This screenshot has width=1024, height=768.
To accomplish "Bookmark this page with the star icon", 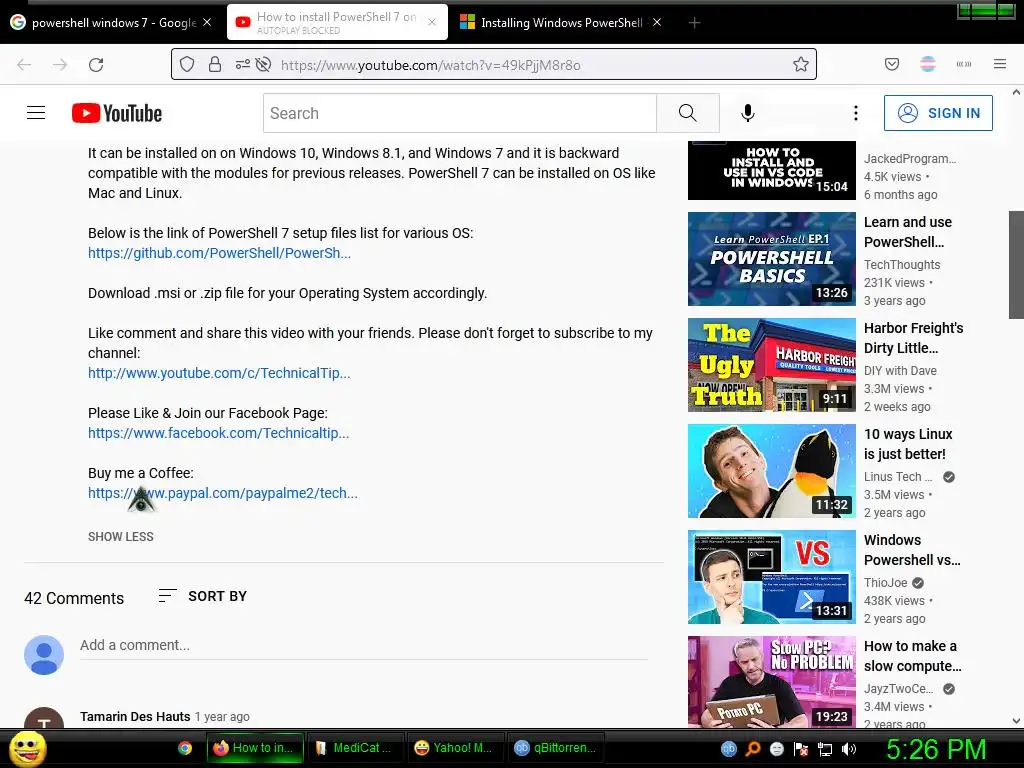I will click(x=801, y=64).
